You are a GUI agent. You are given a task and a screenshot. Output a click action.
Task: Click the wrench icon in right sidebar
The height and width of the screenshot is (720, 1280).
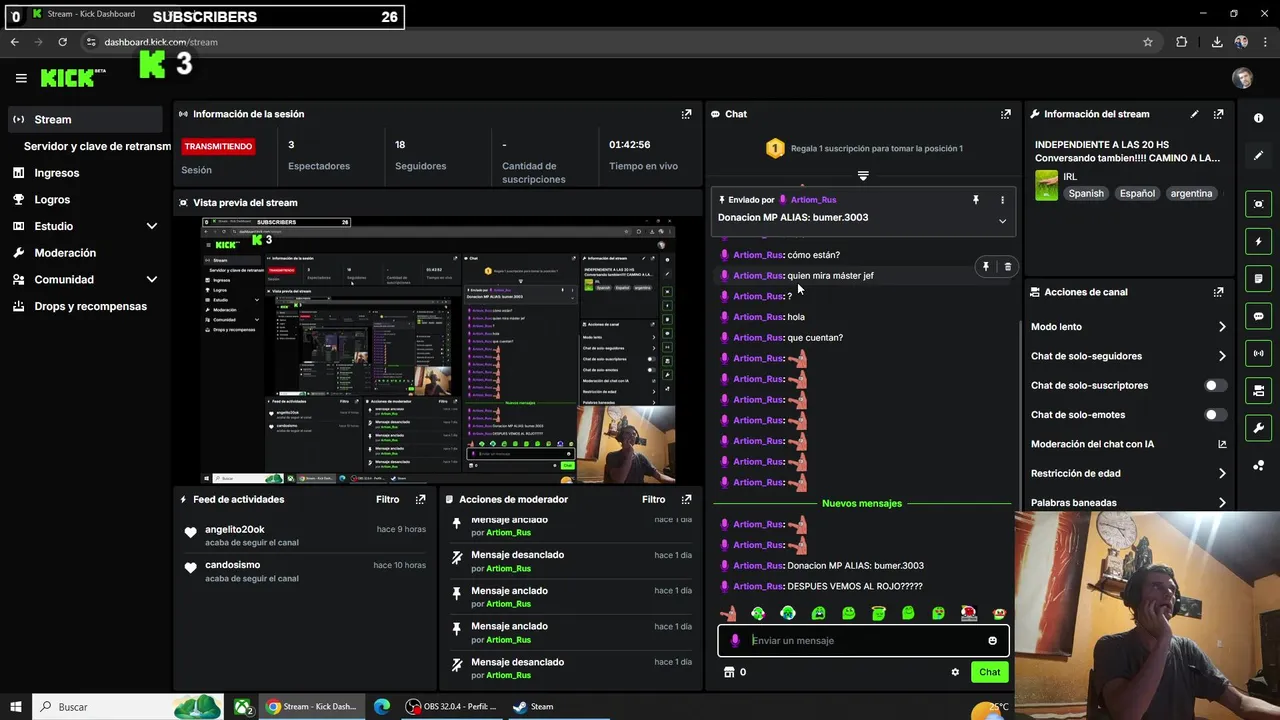tap(1258, 428)
